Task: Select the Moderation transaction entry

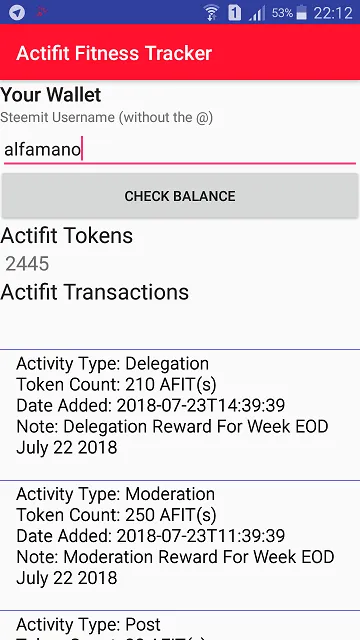Action: (180, 546)
